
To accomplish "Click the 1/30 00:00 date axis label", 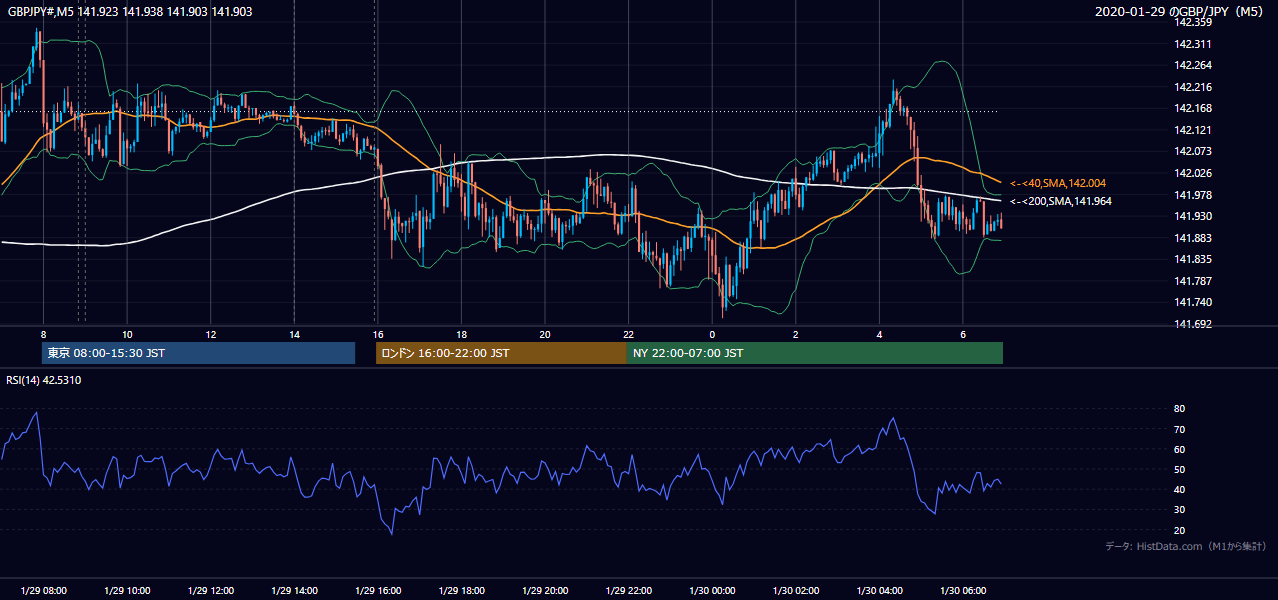I will (x=712, y=590).
